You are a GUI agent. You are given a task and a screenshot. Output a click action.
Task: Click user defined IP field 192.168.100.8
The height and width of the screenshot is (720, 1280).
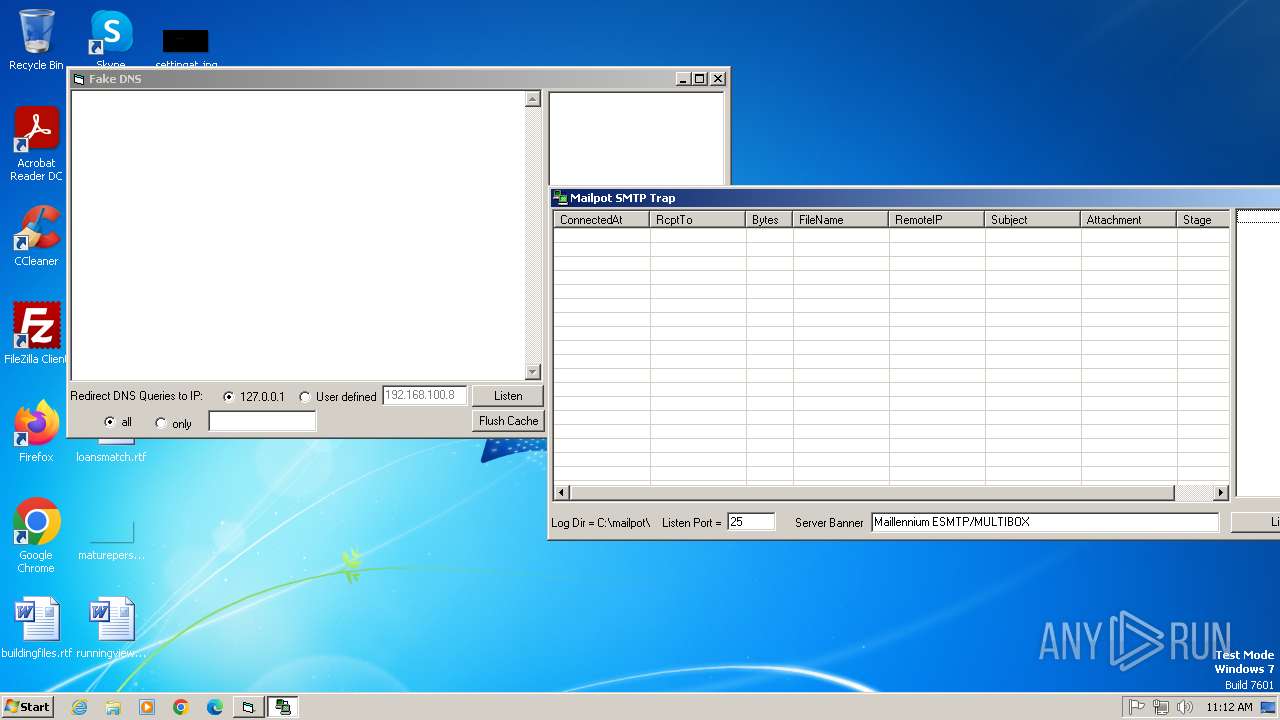tap(425, 395)
